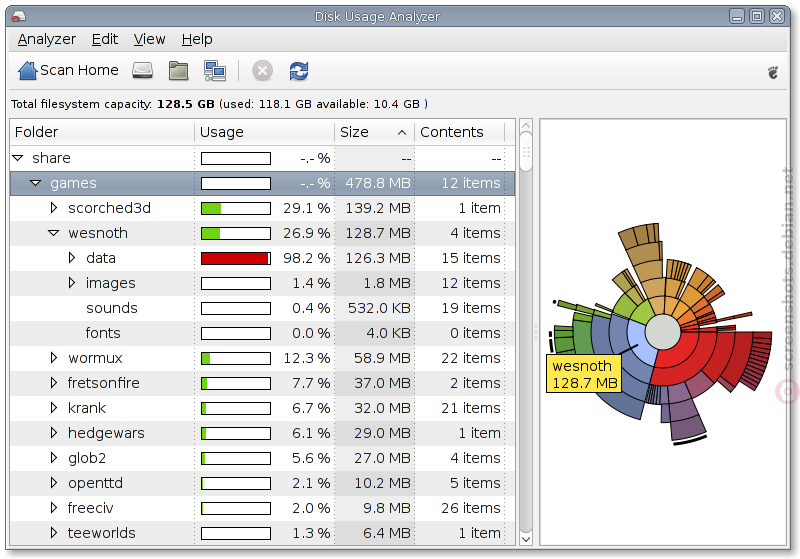Click the 22 items contents cell
Image resolution: width=800 pixels, height=559 pixels.
pos(471,358)
